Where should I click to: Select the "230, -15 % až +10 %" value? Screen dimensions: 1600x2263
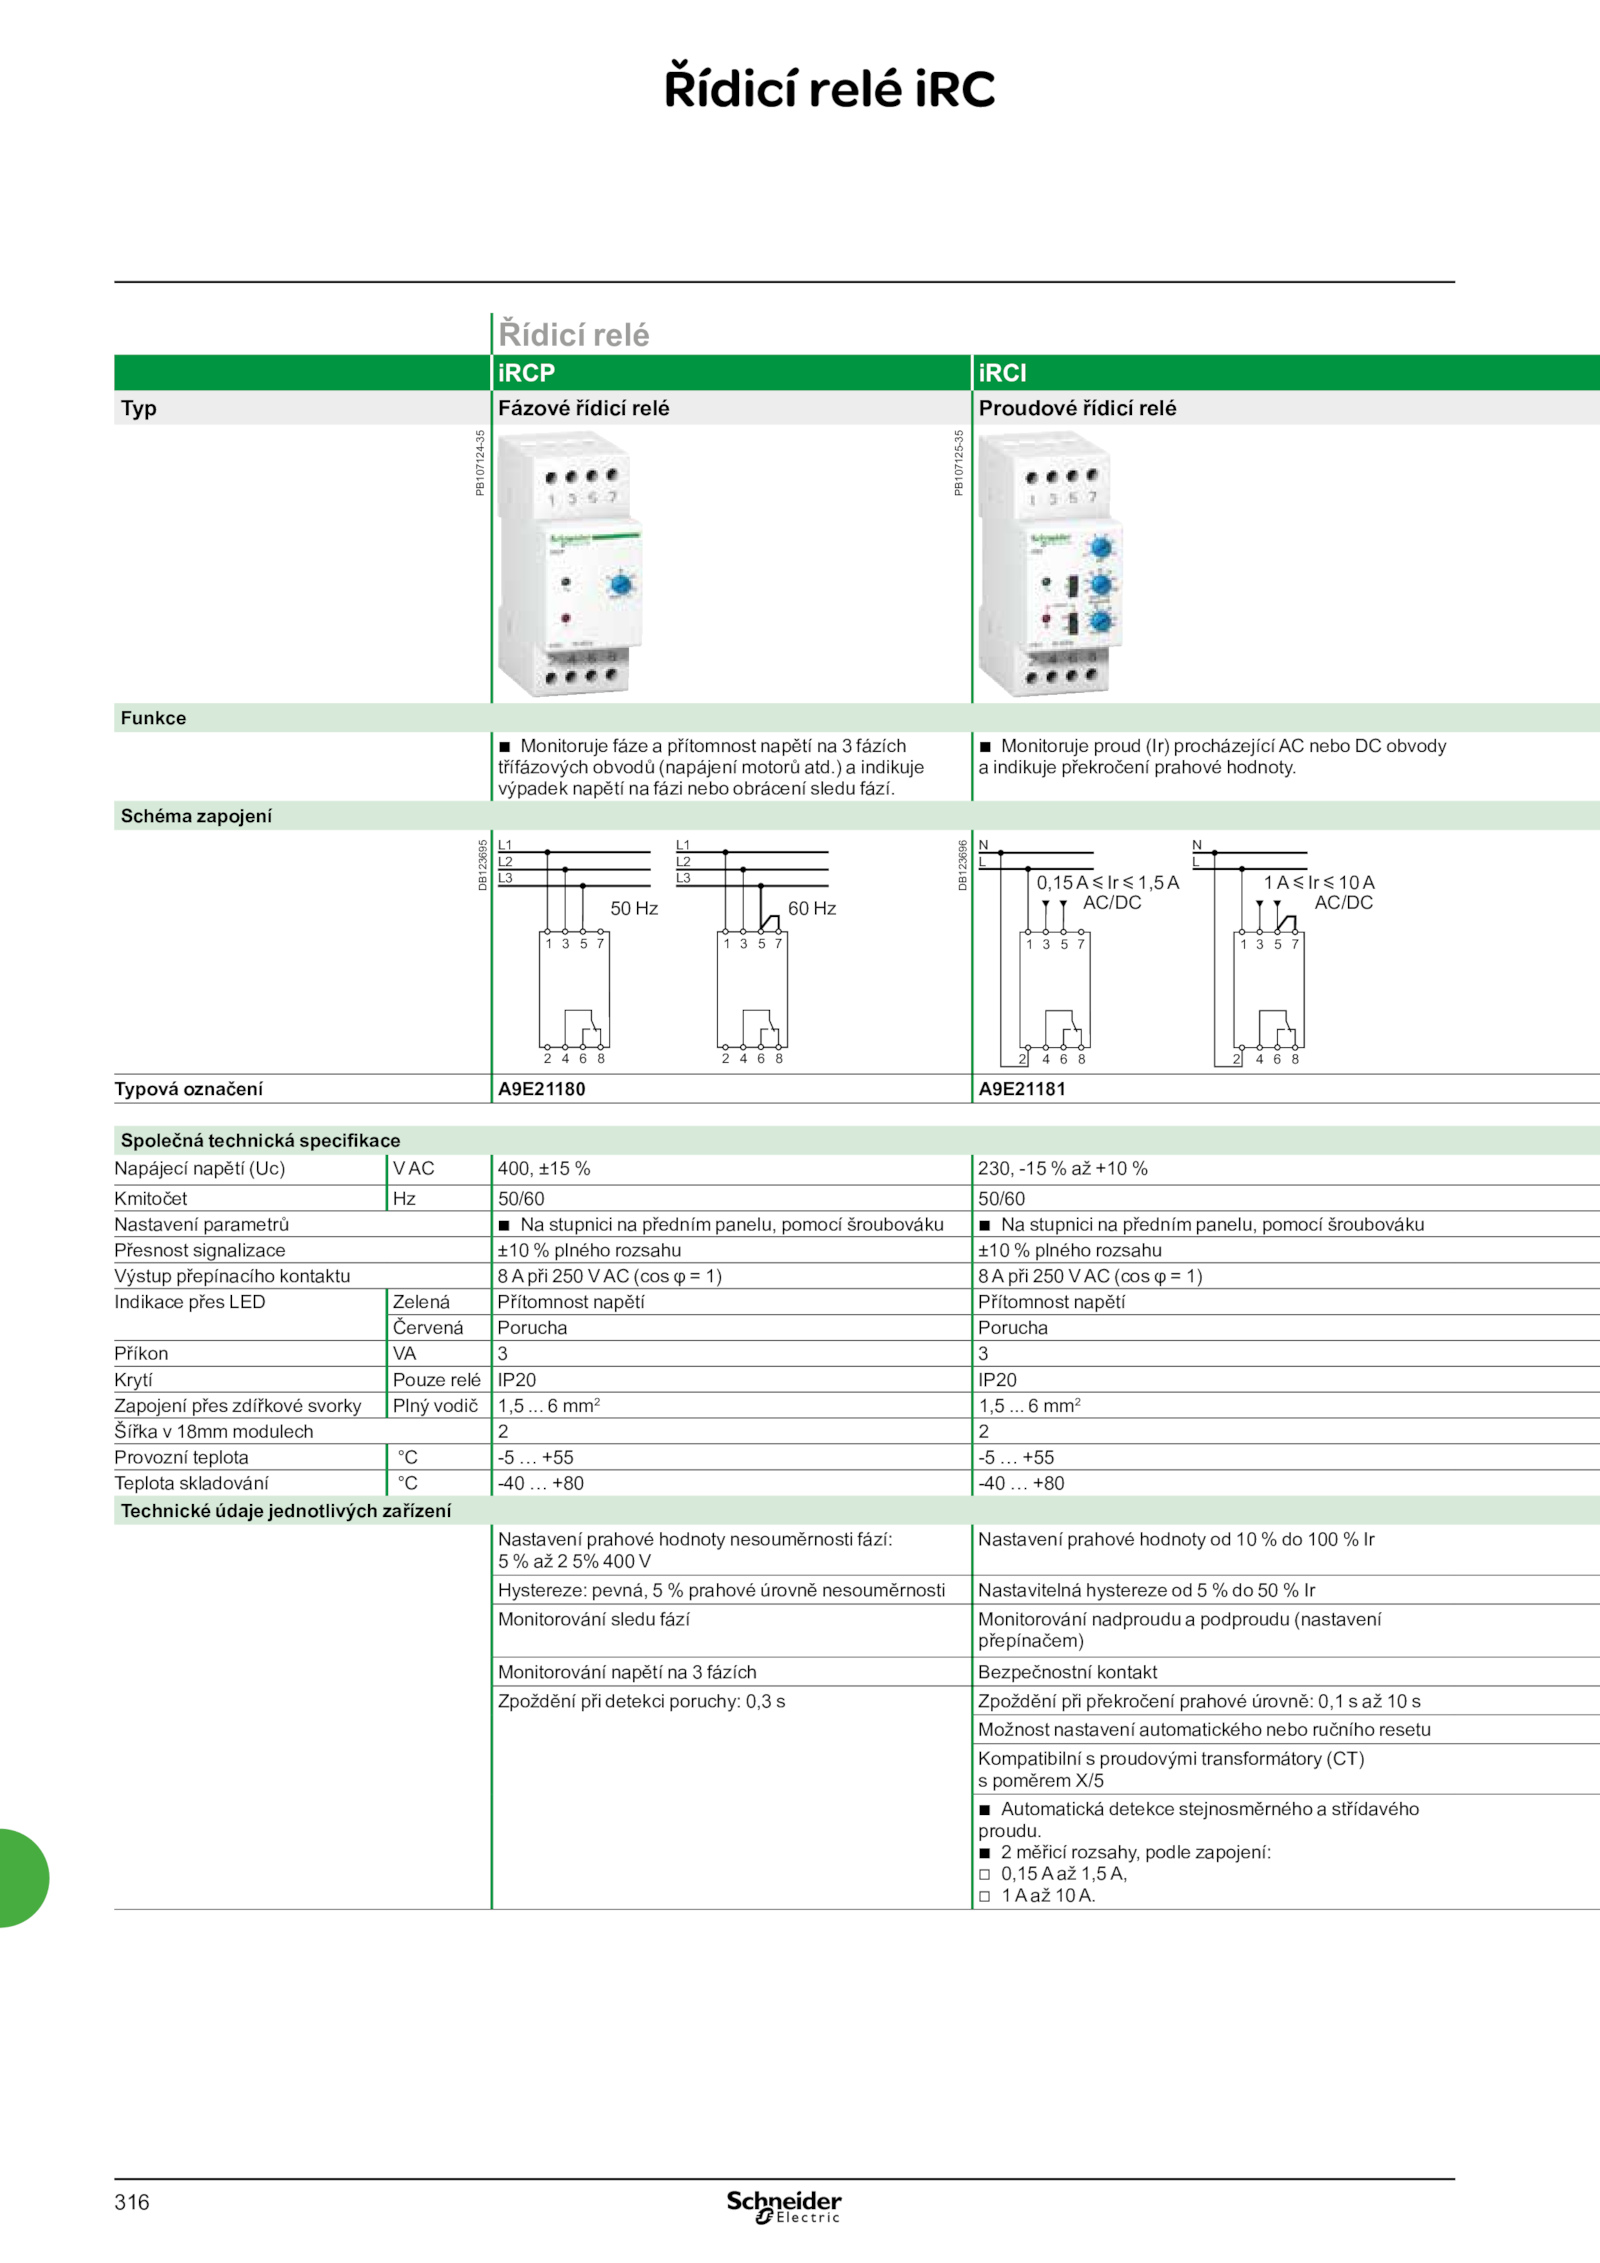pos(1063,1168)
